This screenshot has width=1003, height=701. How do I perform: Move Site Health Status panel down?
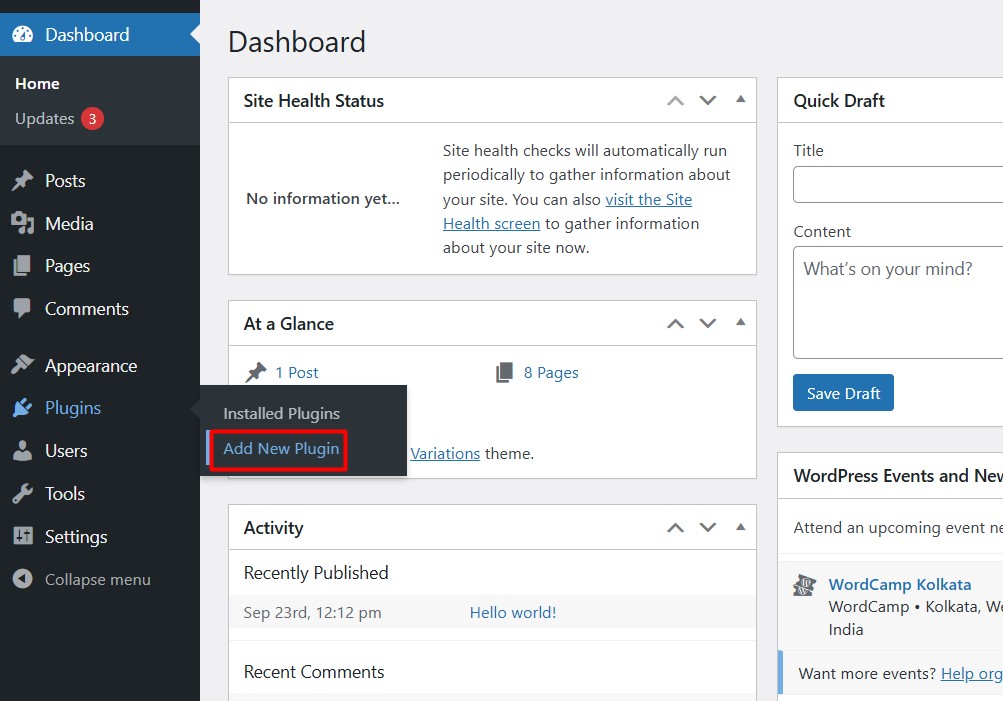coord(707,100)
